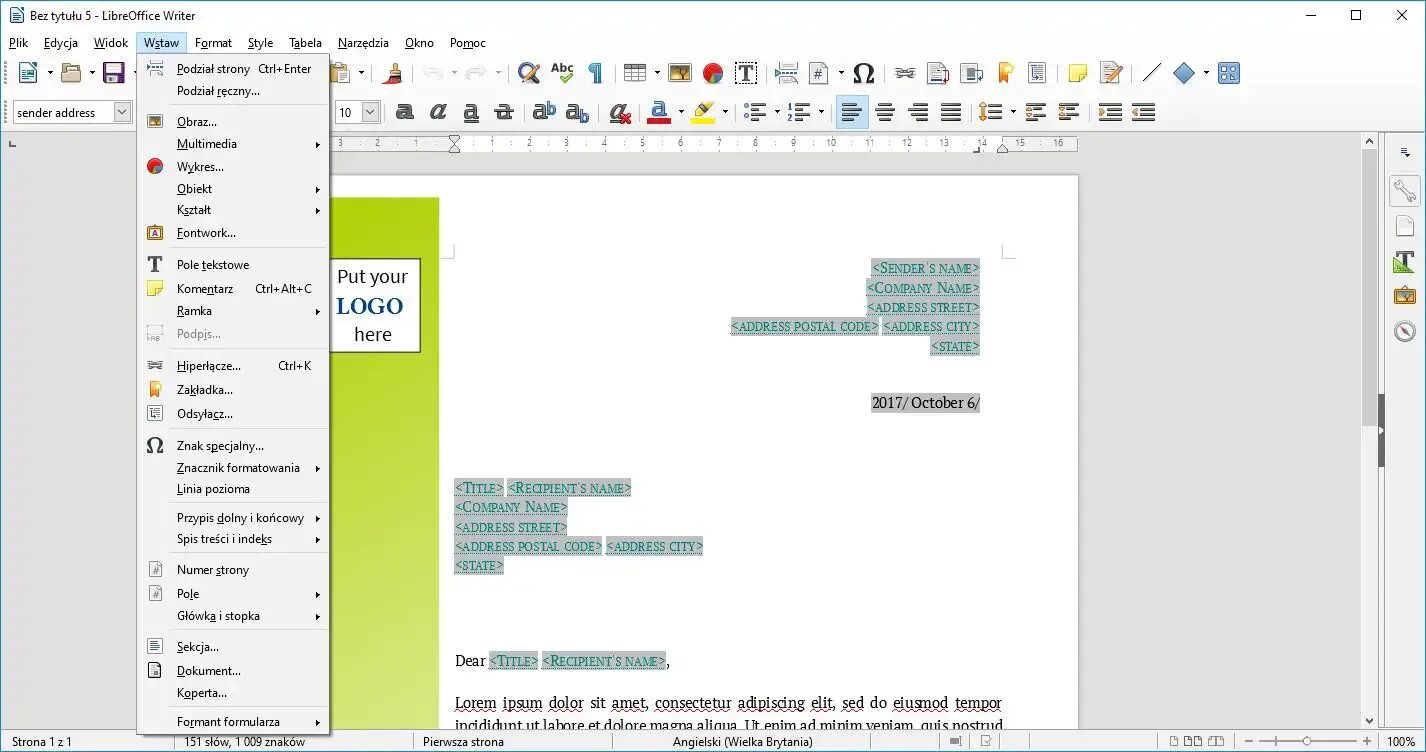Select the Line drawing tool
This screenshot has width=1426, height=752.
[x=1151, y=73]
